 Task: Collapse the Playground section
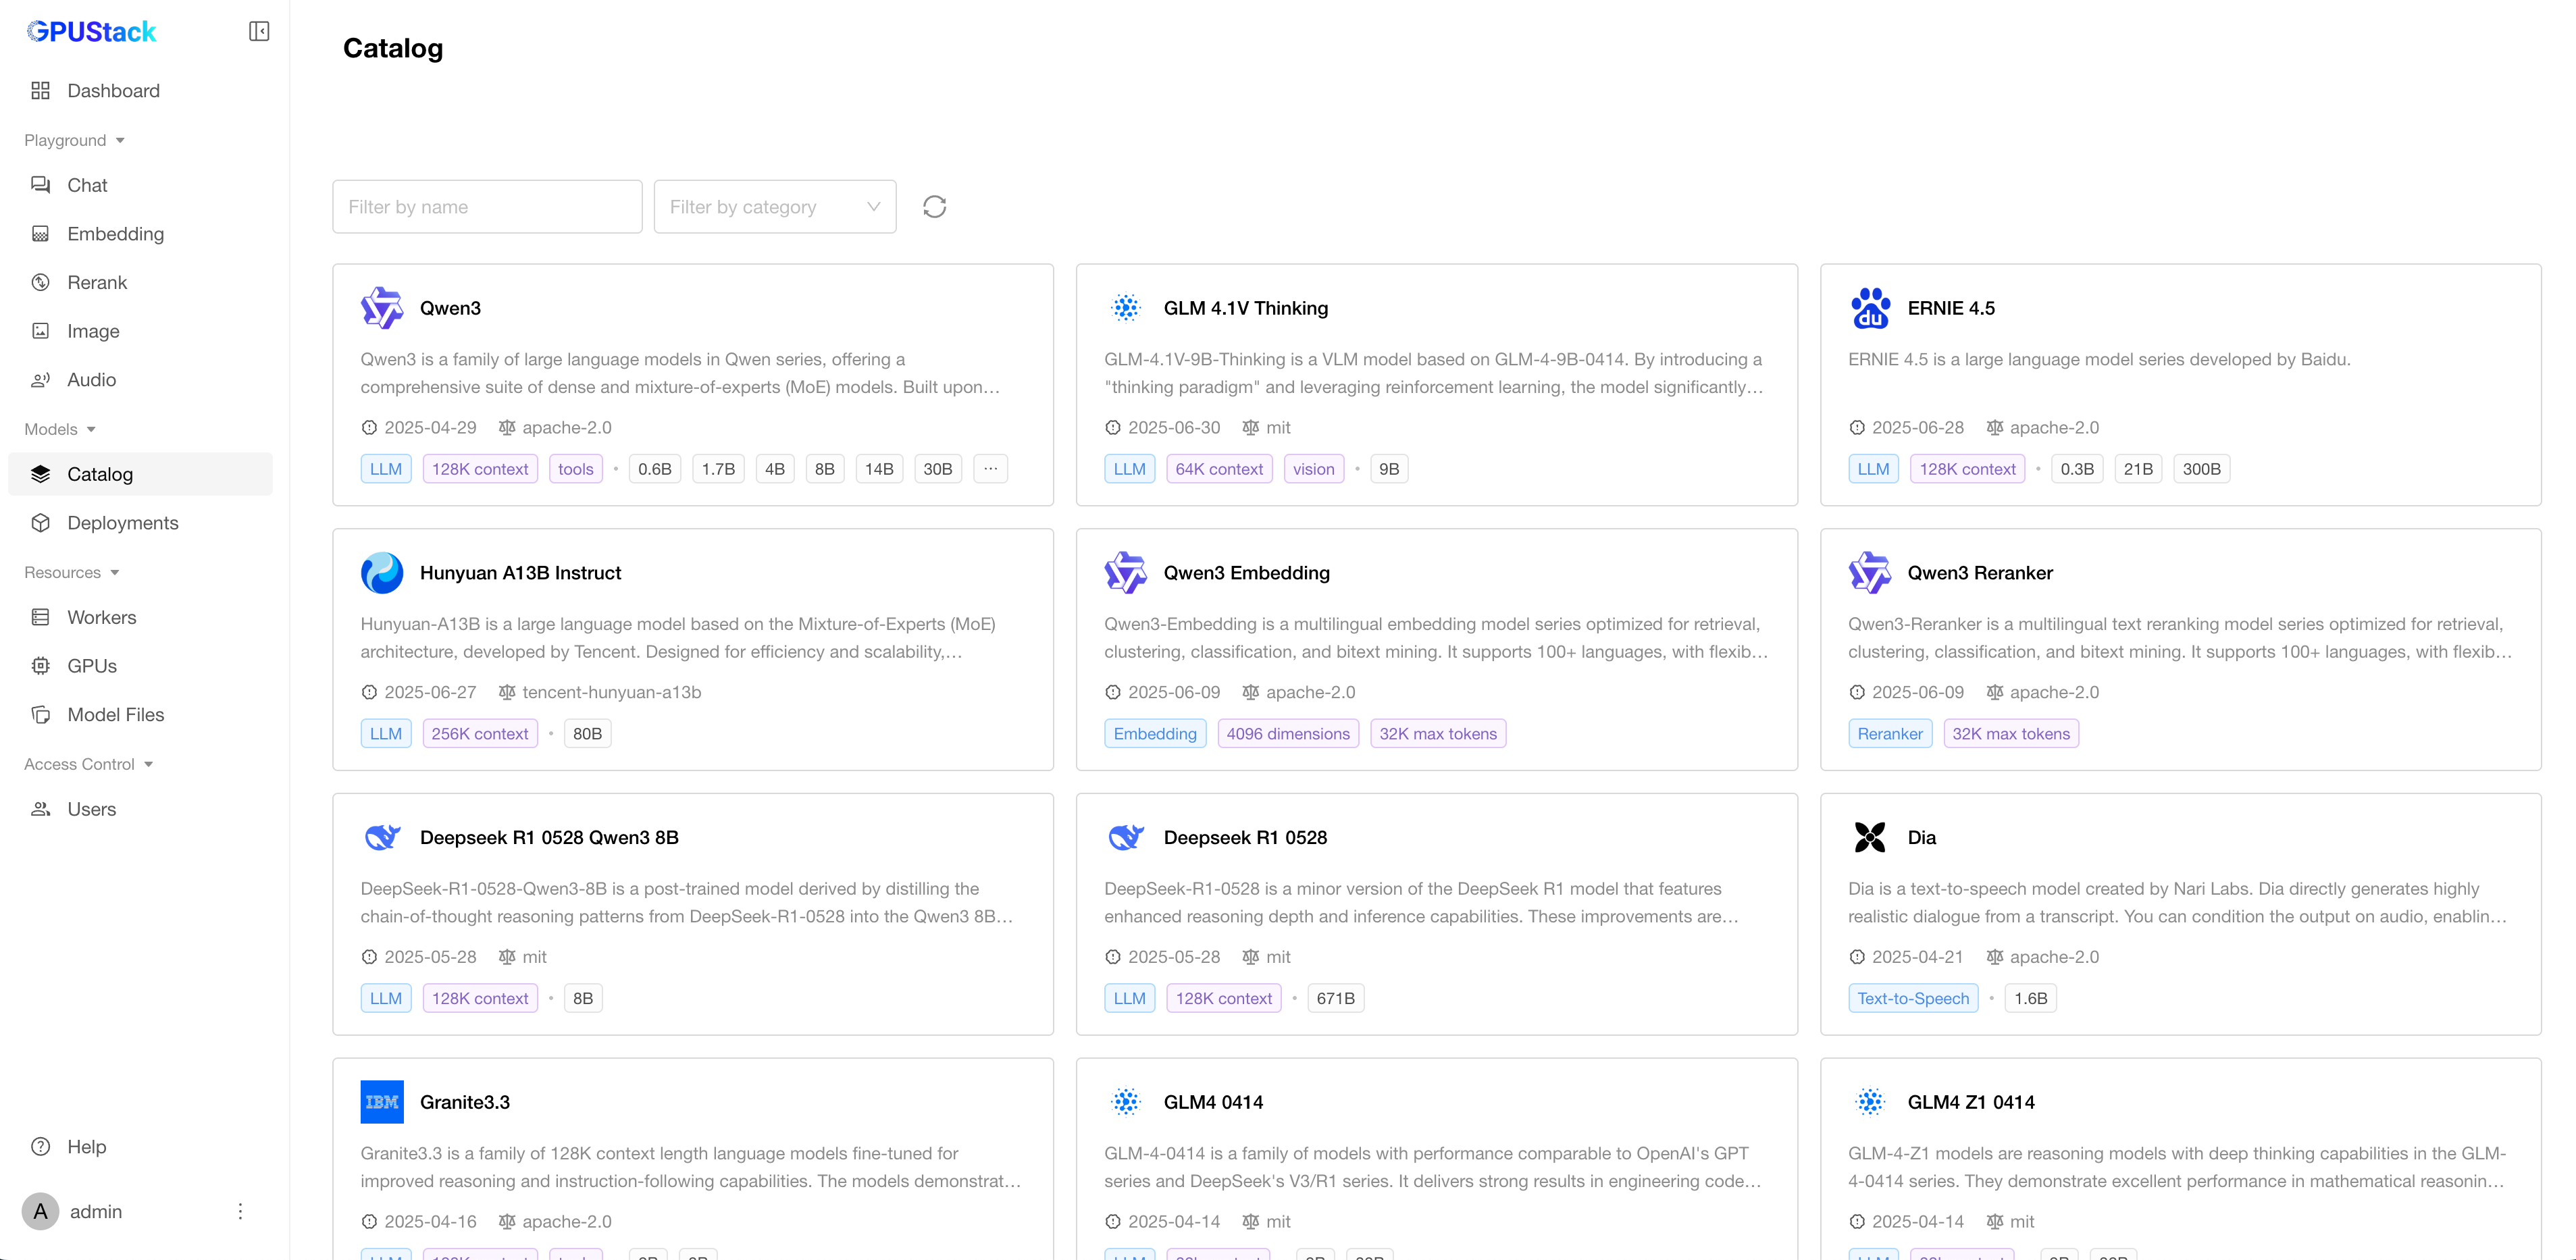pyautogui.click(x=75, y=140)
